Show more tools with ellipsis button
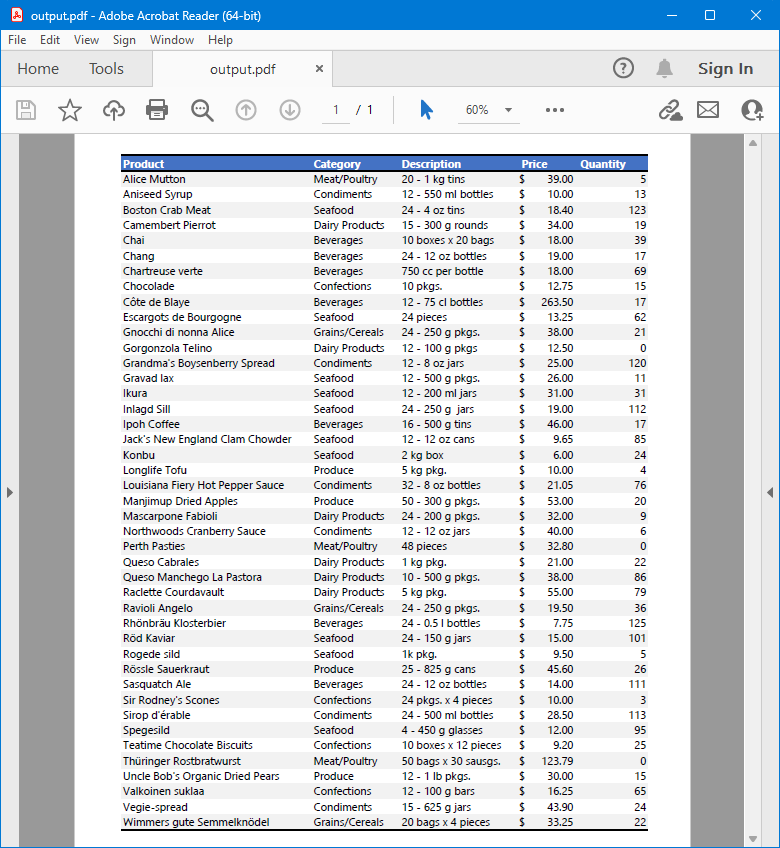 [x=555, y=110]
